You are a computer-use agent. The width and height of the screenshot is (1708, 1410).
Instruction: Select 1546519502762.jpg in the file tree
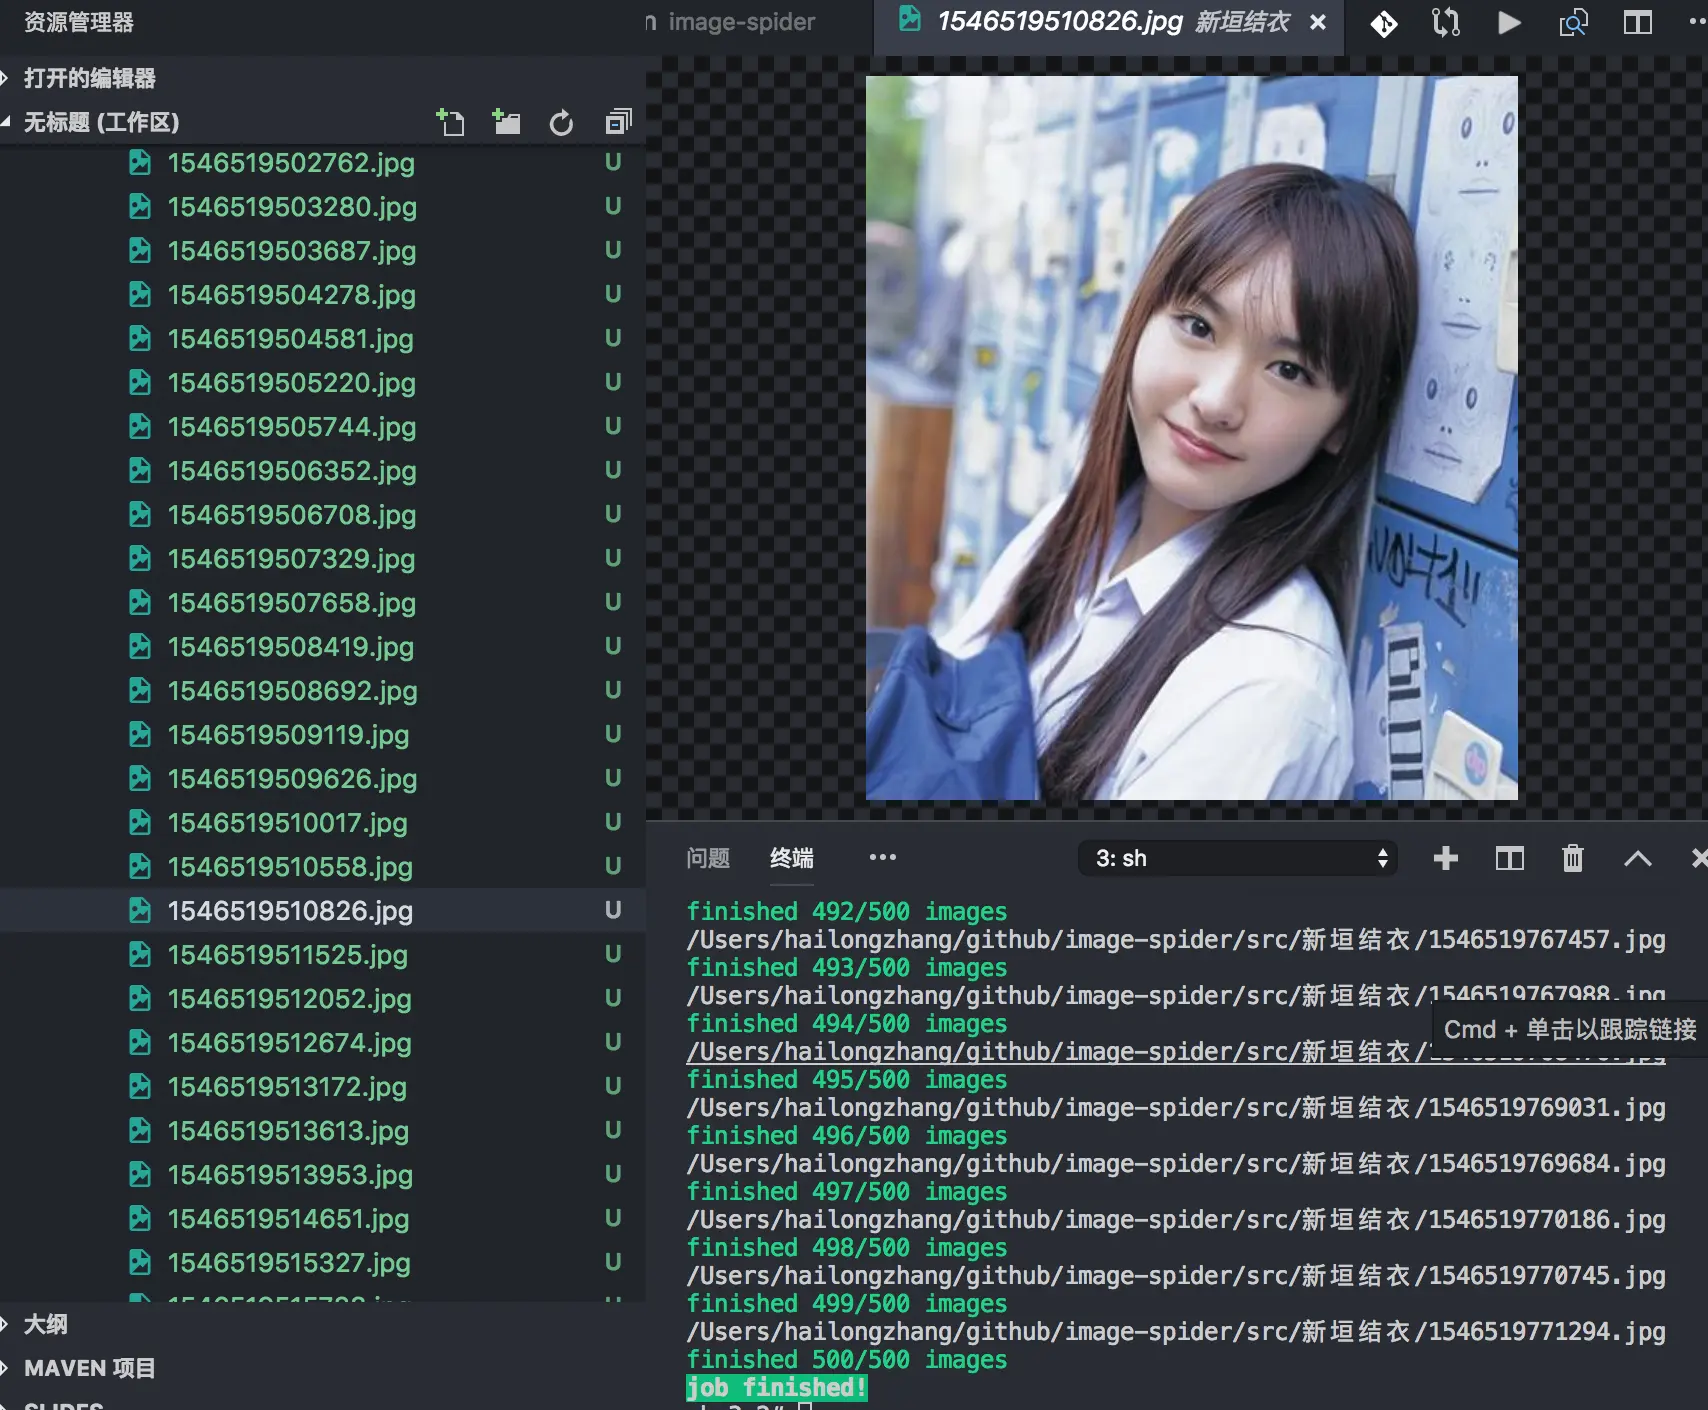pyautogui.click(x=291, y=163)
